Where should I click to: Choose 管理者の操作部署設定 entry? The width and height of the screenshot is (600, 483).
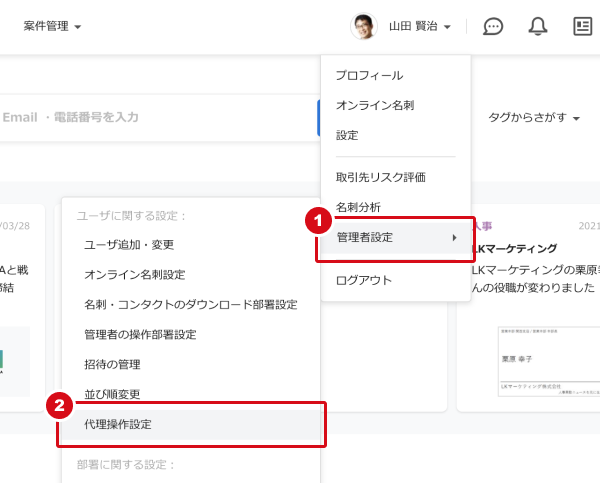click(x=140, y=334)
